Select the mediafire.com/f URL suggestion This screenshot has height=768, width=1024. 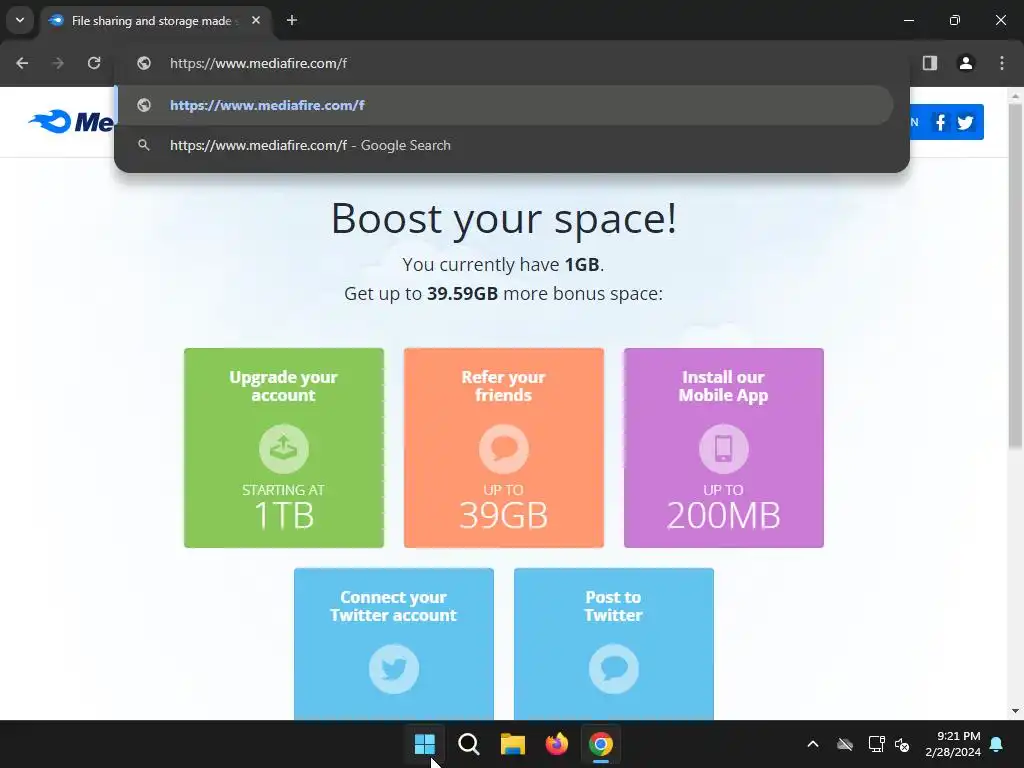pyautogui.click(x=504, y=105)
